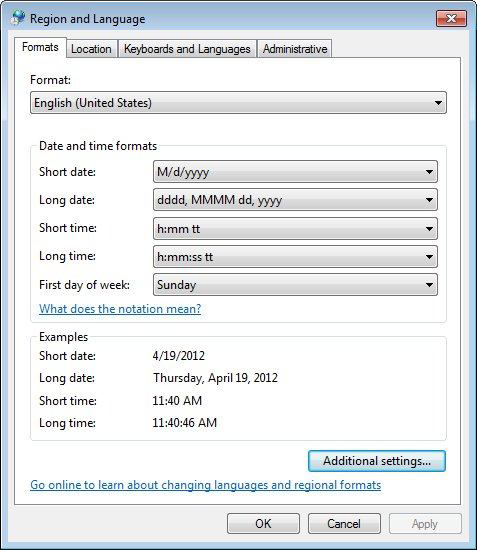Expand the Short time format dropdown
Image resolution: width=480 pixels, height=553 pixels.
tap(295, 229)
